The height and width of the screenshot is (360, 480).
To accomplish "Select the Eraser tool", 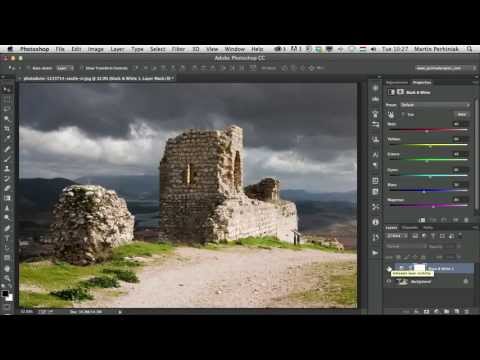I will click(x=7, y=188).
